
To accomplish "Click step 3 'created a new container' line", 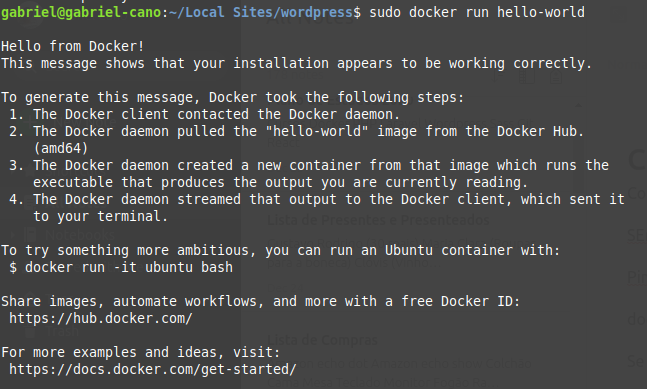I will (x=309, y=165).
